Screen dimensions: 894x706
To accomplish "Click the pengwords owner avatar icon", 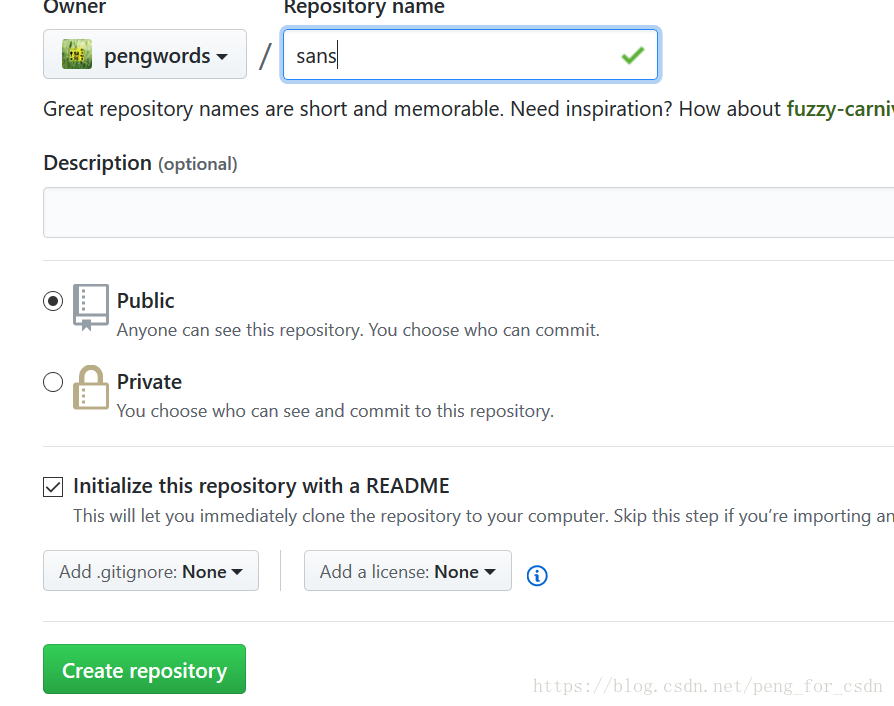I will (77, 54).
